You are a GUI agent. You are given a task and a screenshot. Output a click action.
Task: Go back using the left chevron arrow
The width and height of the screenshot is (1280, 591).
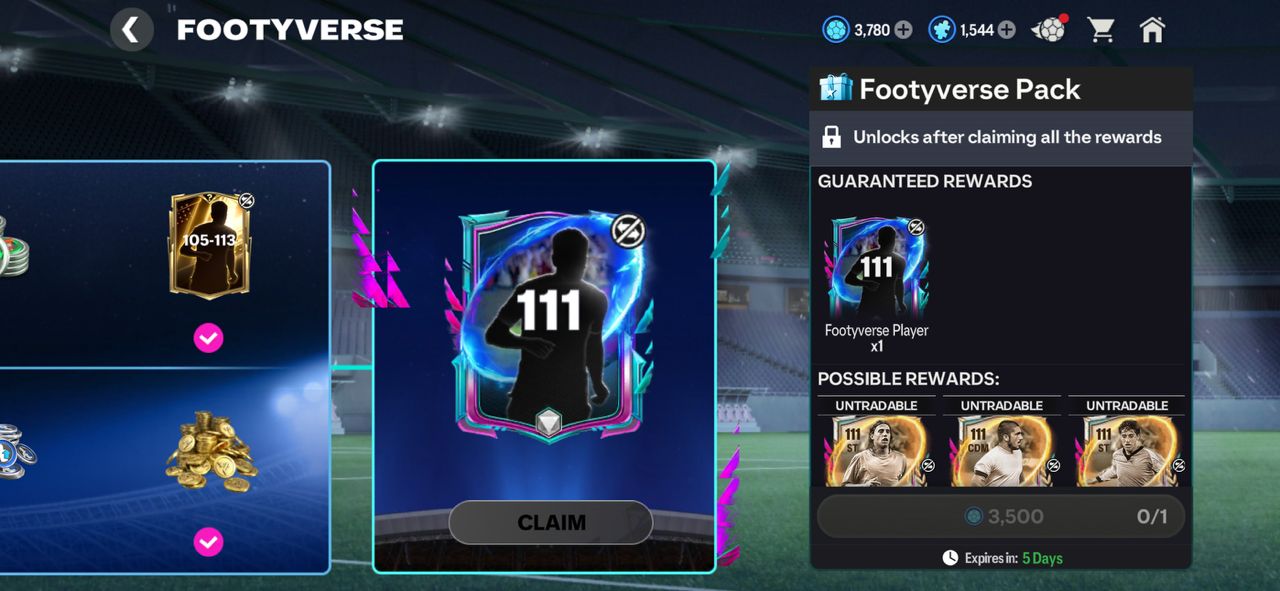[131, 30]
